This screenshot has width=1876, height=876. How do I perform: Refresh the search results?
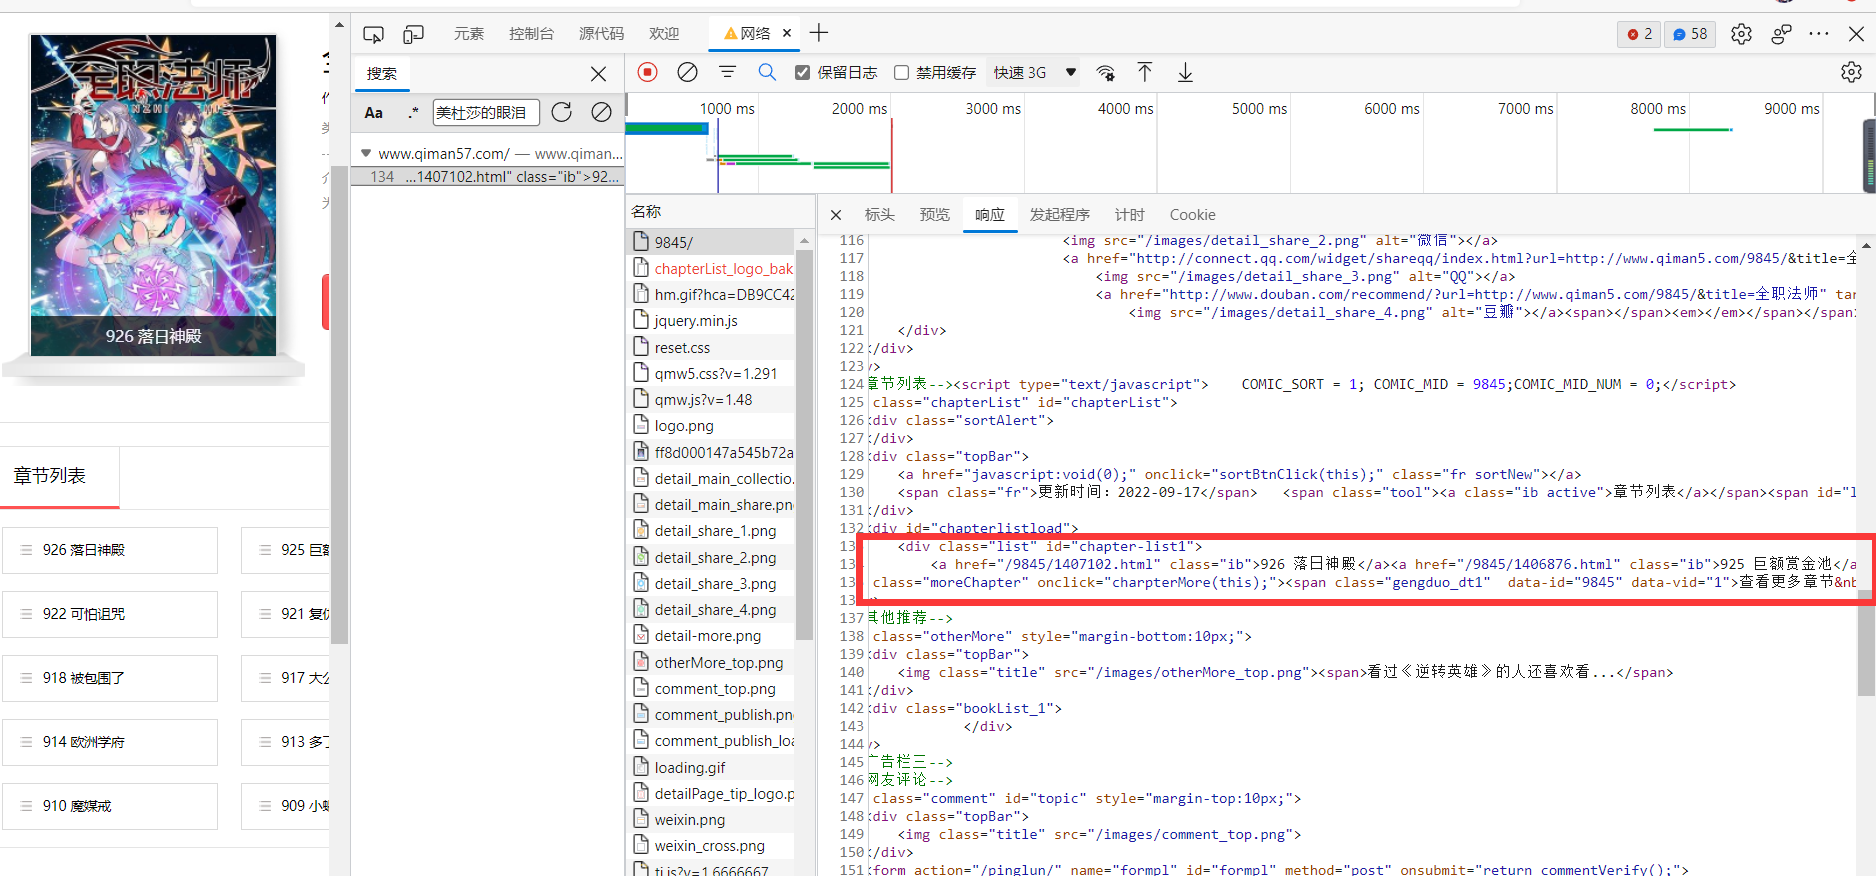(x=562, y=112)
